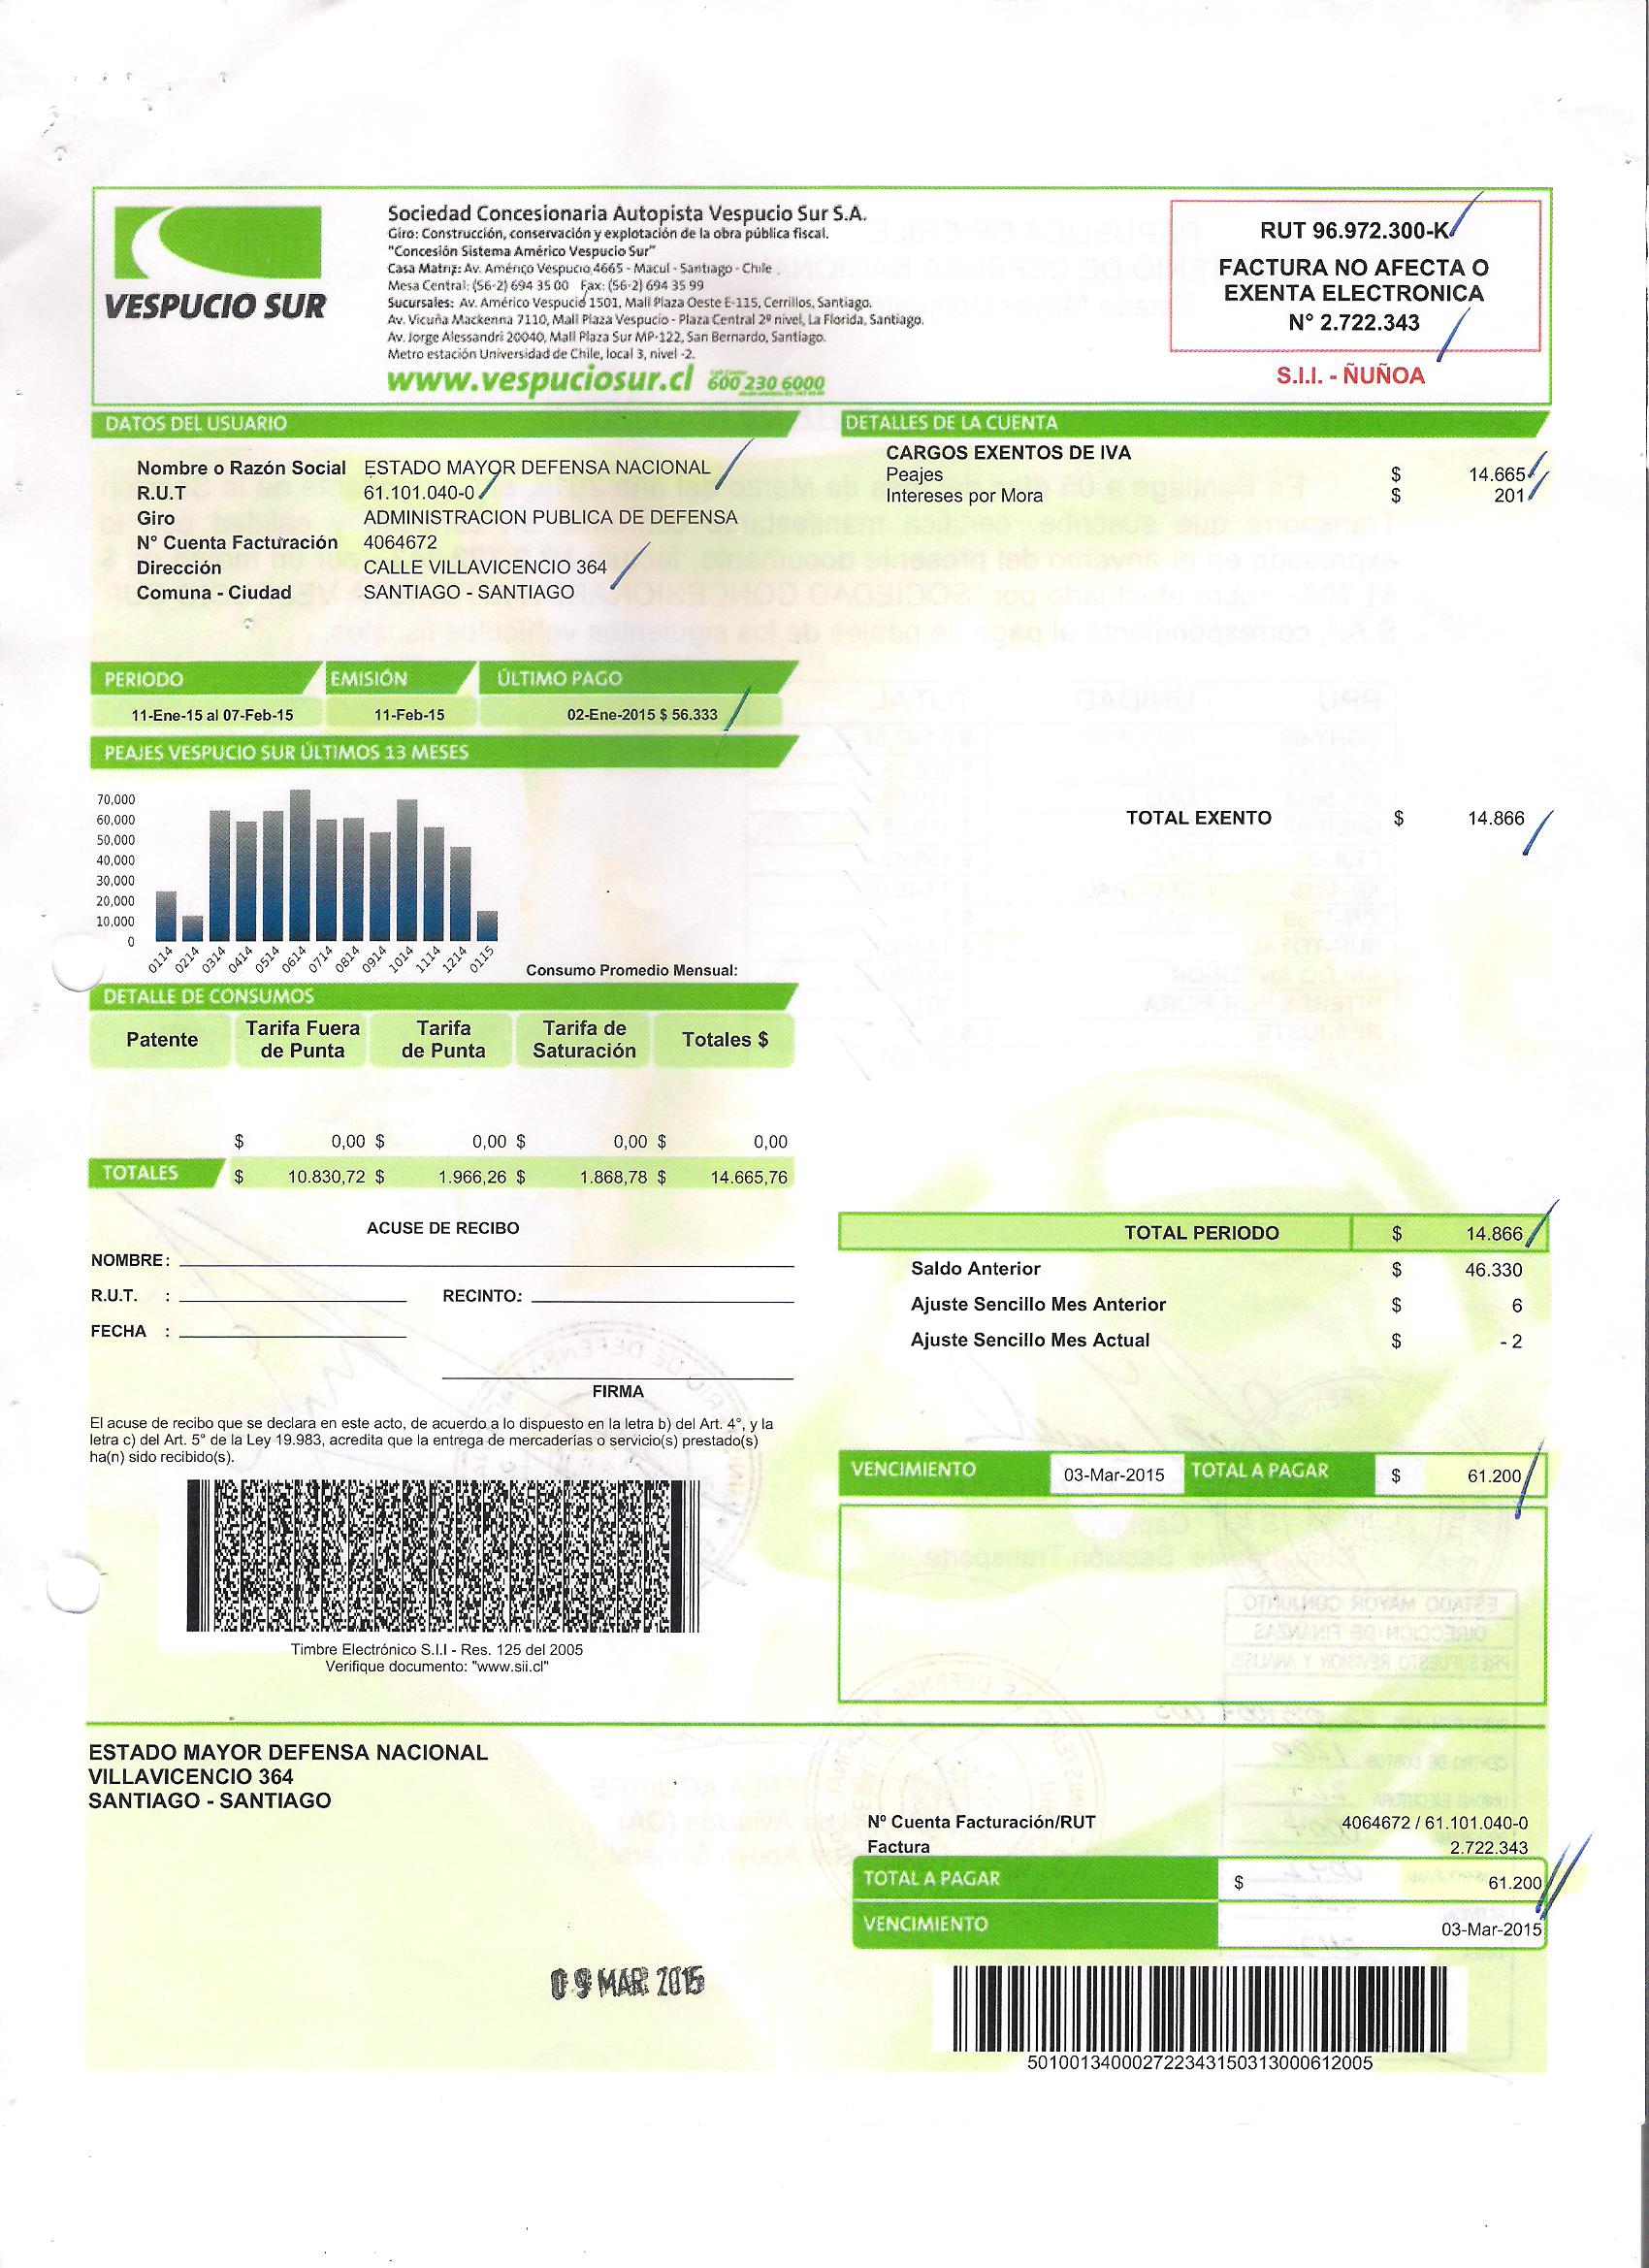The width and height of the screenshot is (1649, 2268).
Task: Click the S.I.I electronic stamp 2D barcode
Action: [442, 1556]
